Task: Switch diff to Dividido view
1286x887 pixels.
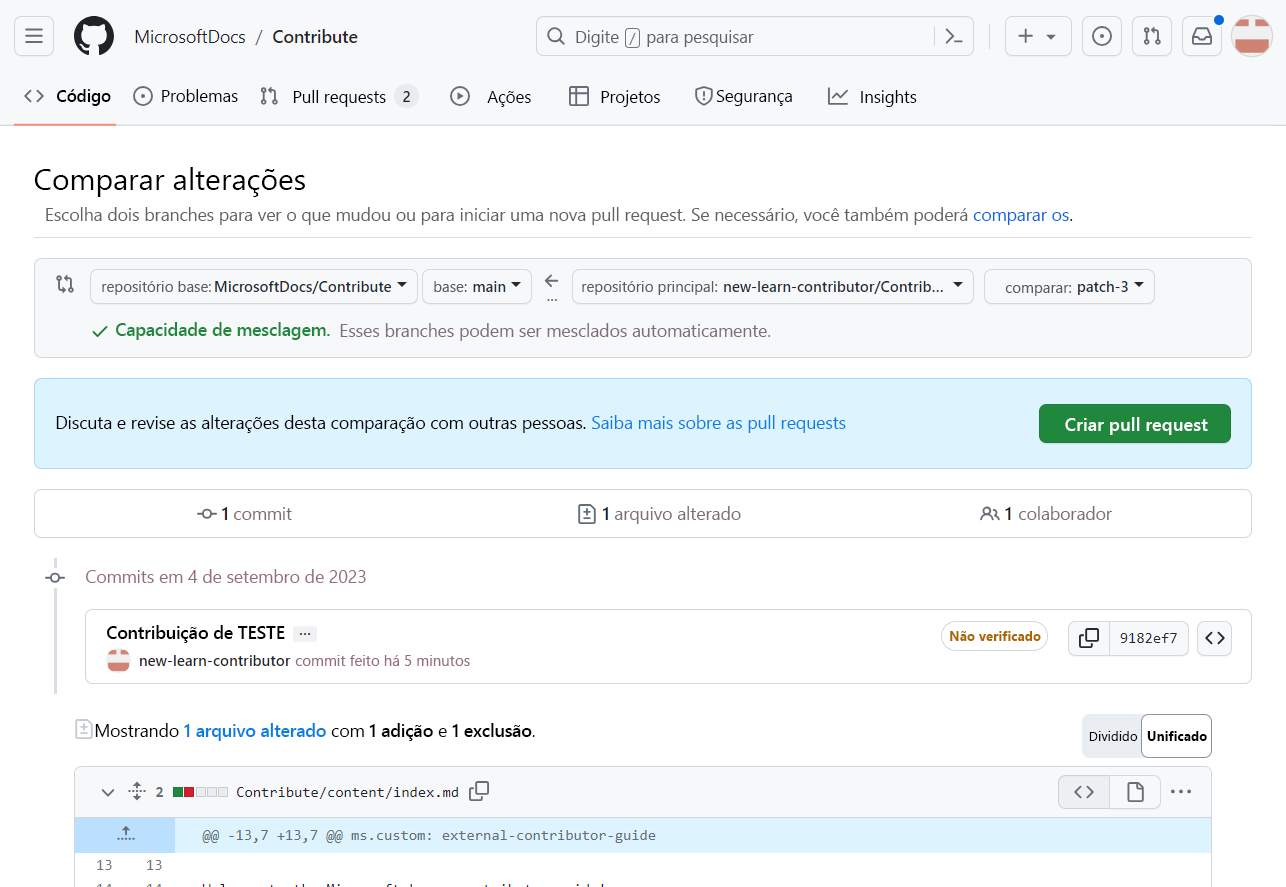Action: [x=1112, y=736]
